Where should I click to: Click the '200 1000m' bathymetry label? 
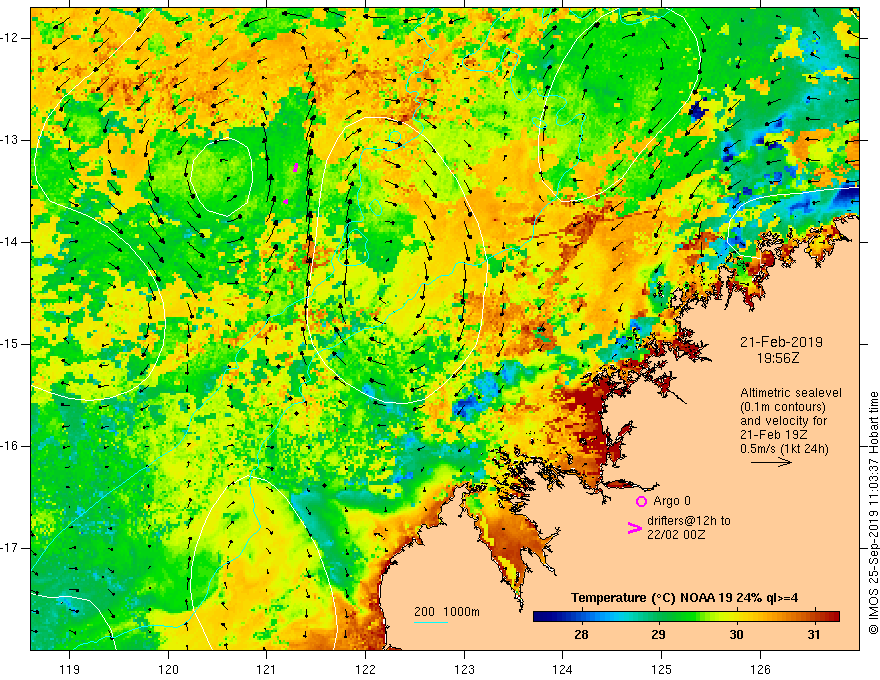(447, 612)
